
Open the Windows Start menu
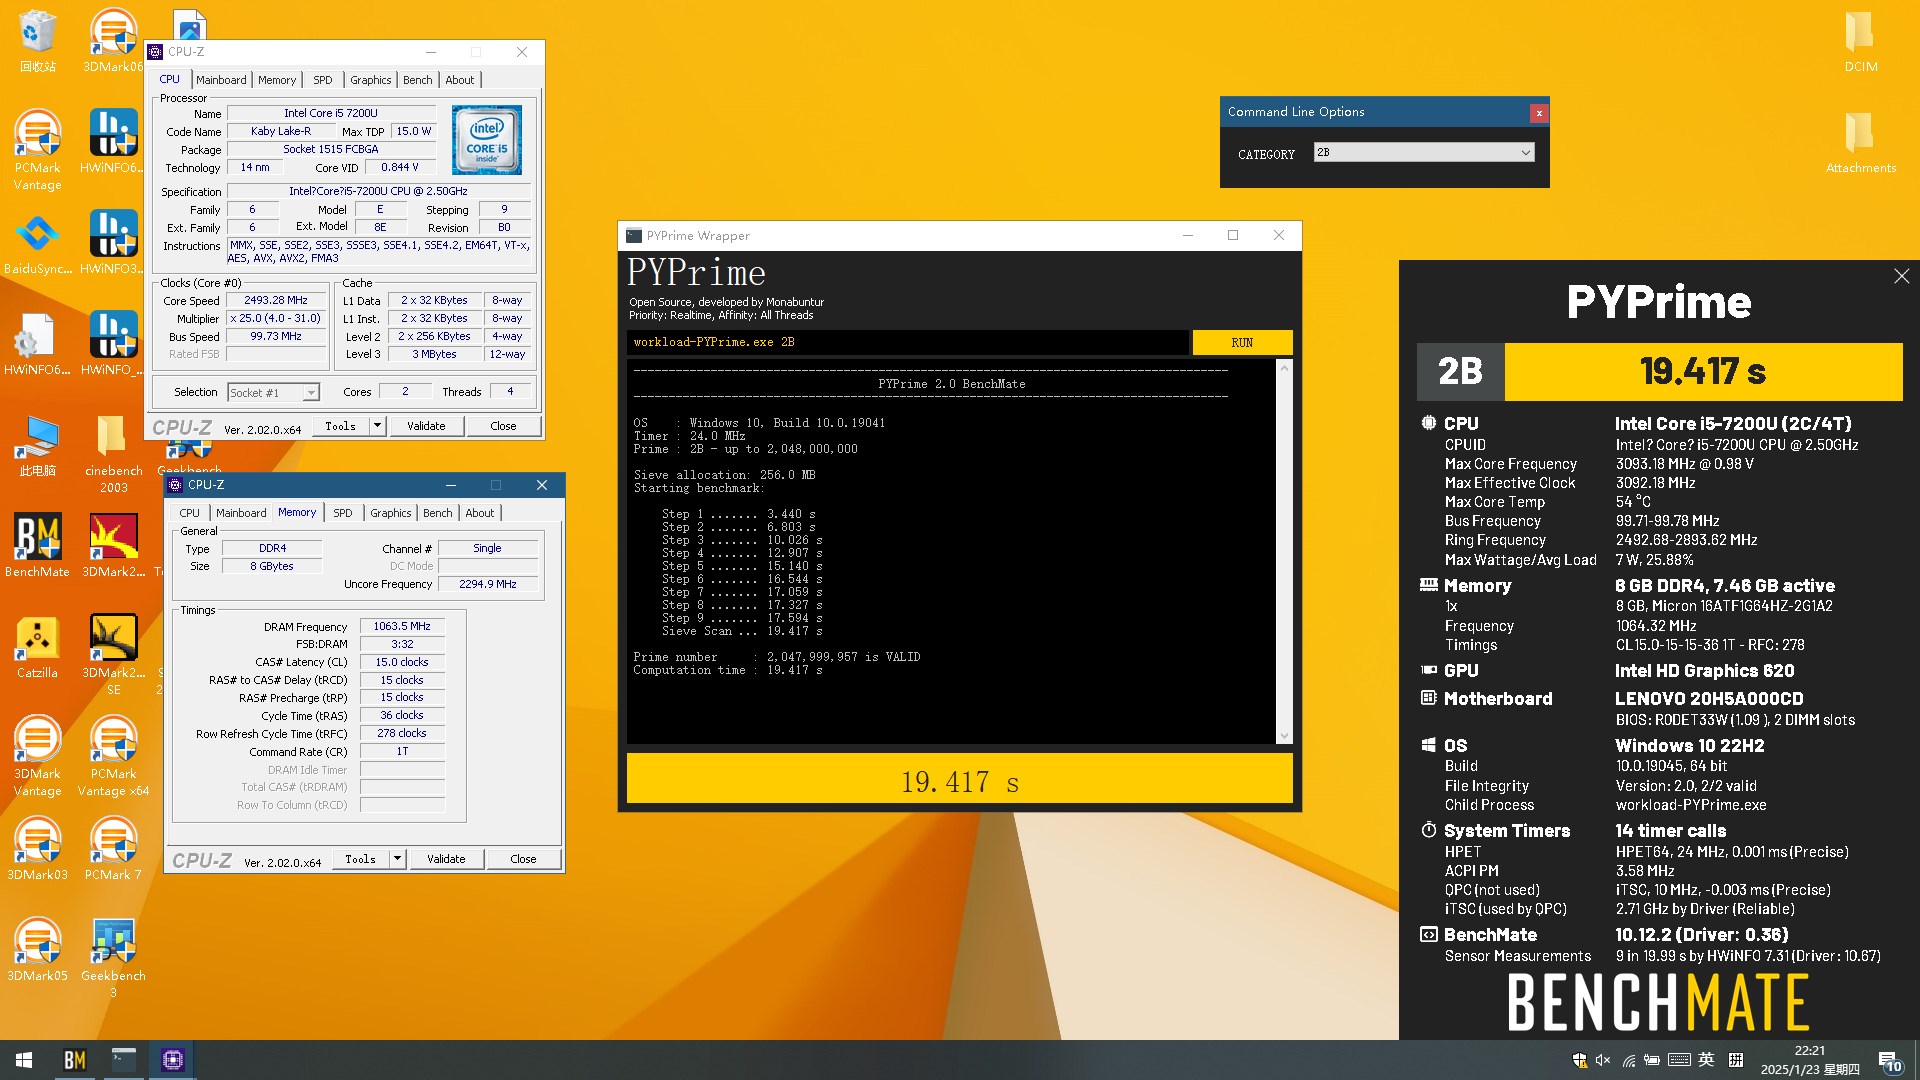tap(24, 1060)
